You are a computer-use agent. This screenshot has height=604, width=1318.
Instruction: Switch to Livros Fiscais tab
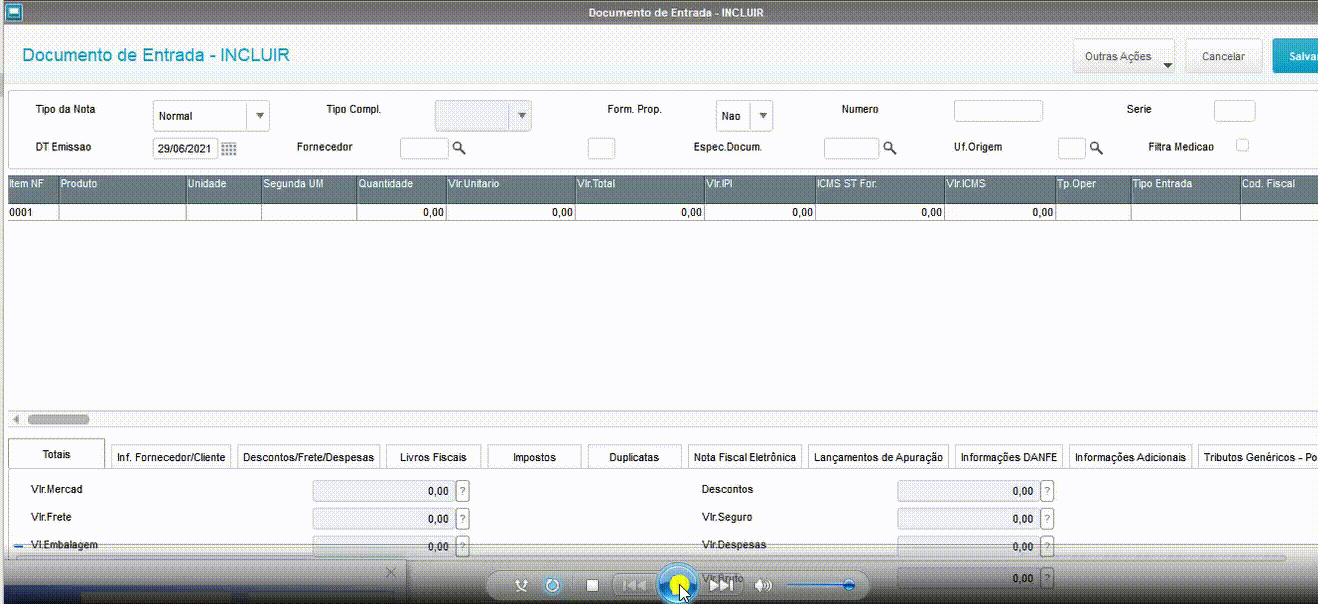433,457
